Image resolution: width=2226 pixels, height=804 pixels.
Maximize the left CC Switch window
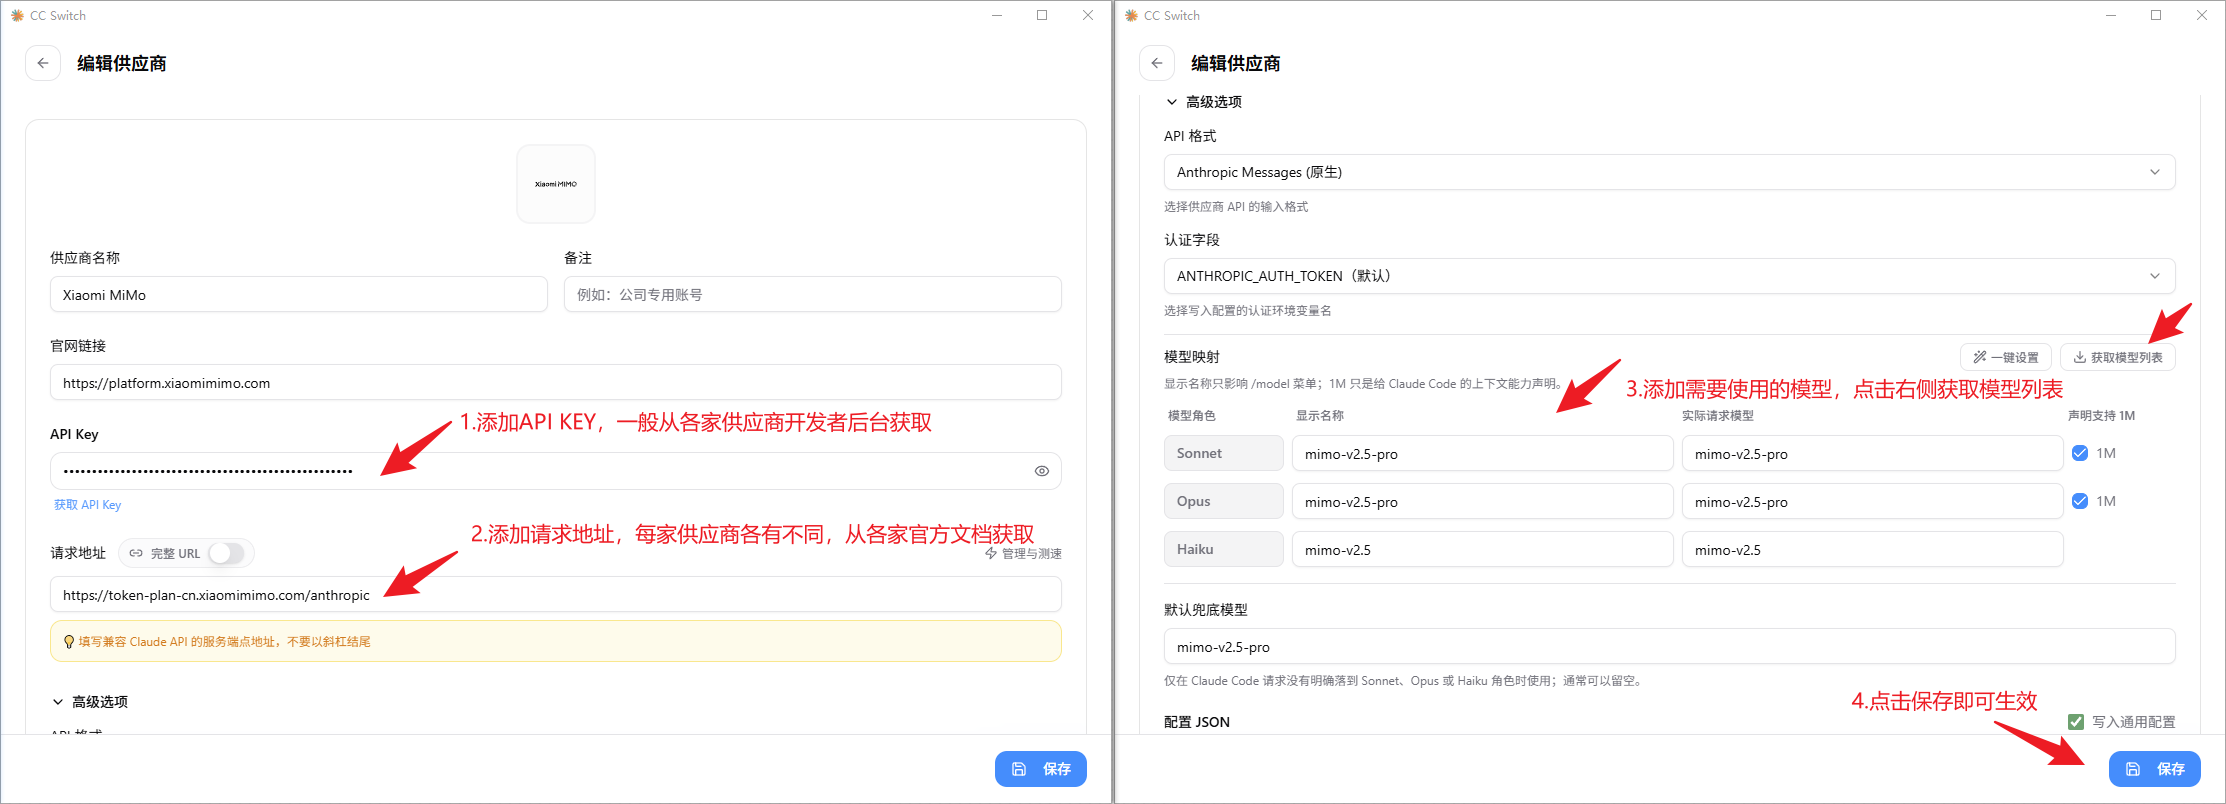(1042, 15)
